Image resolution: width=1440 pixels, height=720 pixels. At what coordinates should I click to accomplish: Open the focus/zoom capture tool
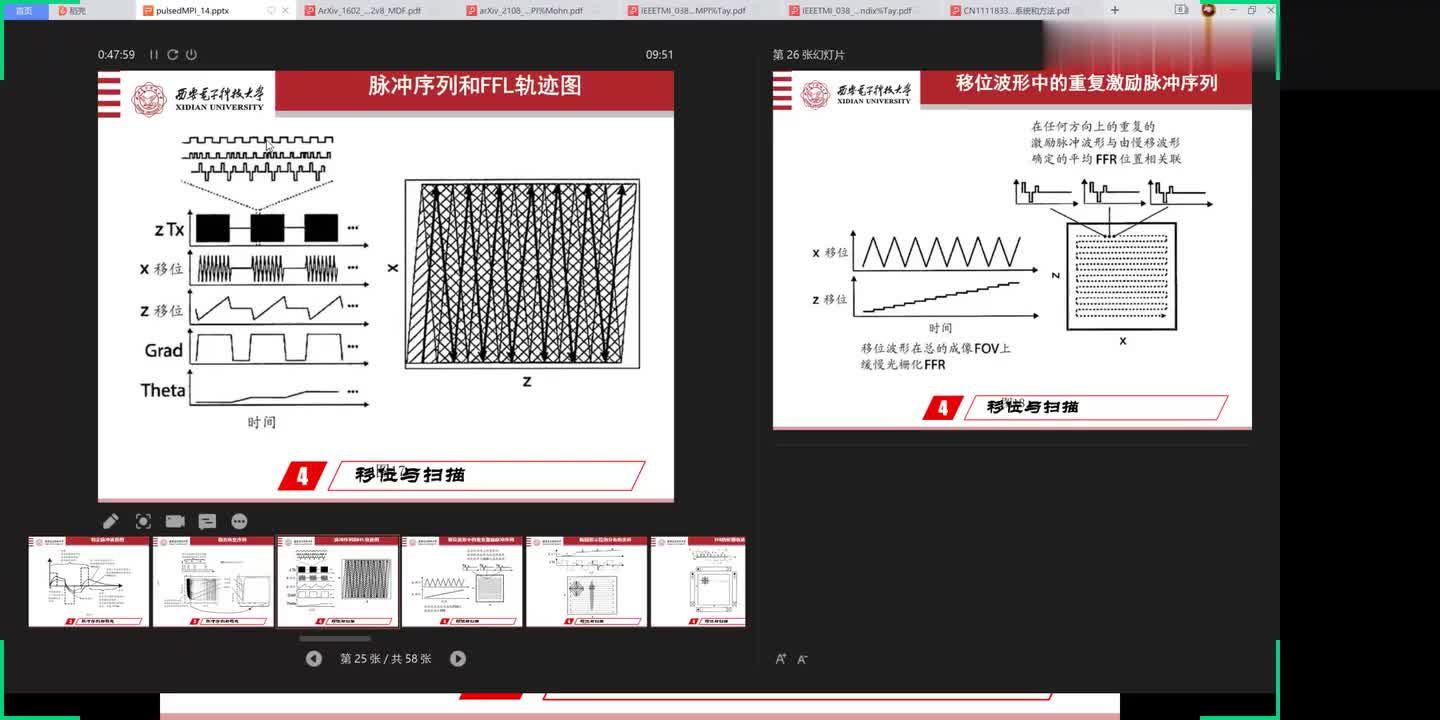click(143, 521)
